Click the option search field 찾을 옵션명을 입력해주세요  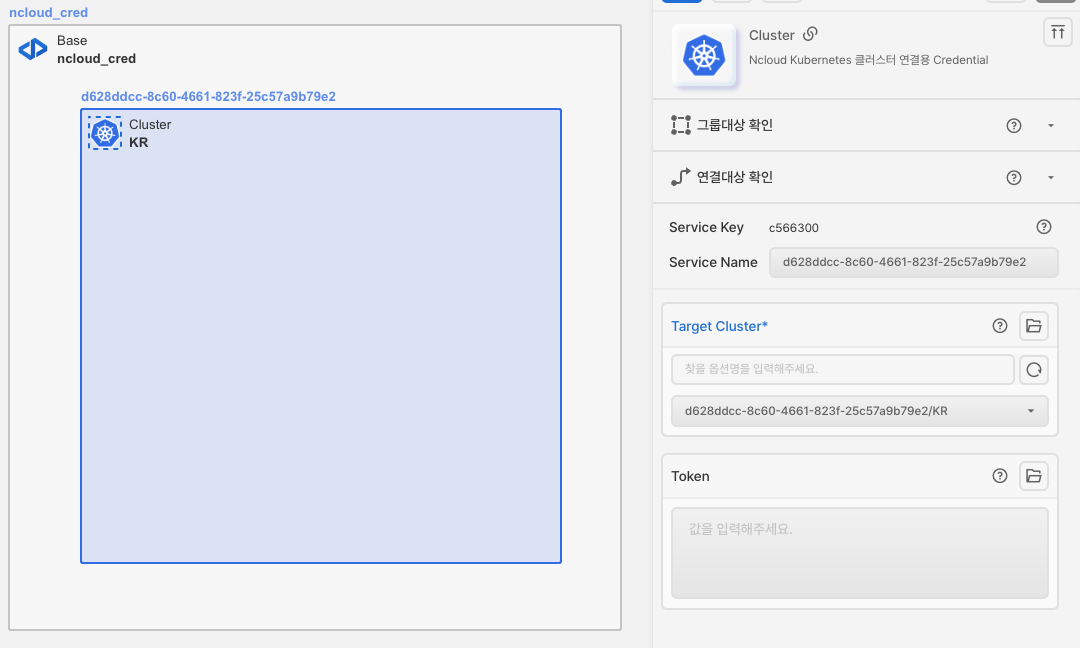[842, 369]
